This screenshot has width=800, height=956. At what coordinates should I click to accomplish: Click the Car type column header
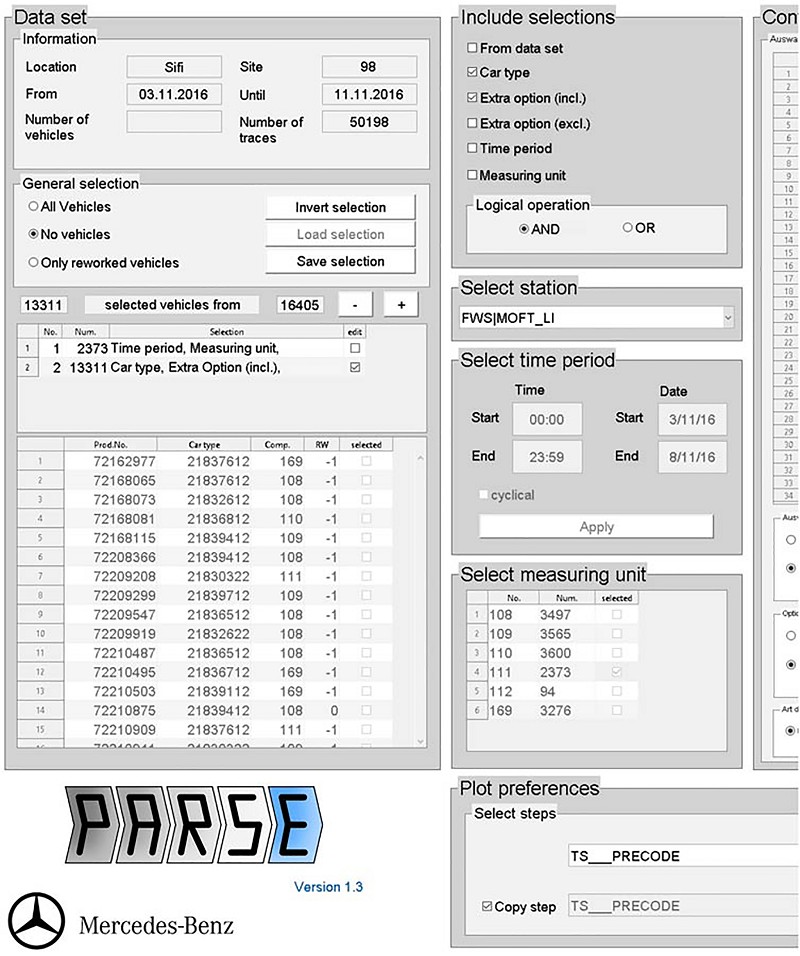click(204, 444)
